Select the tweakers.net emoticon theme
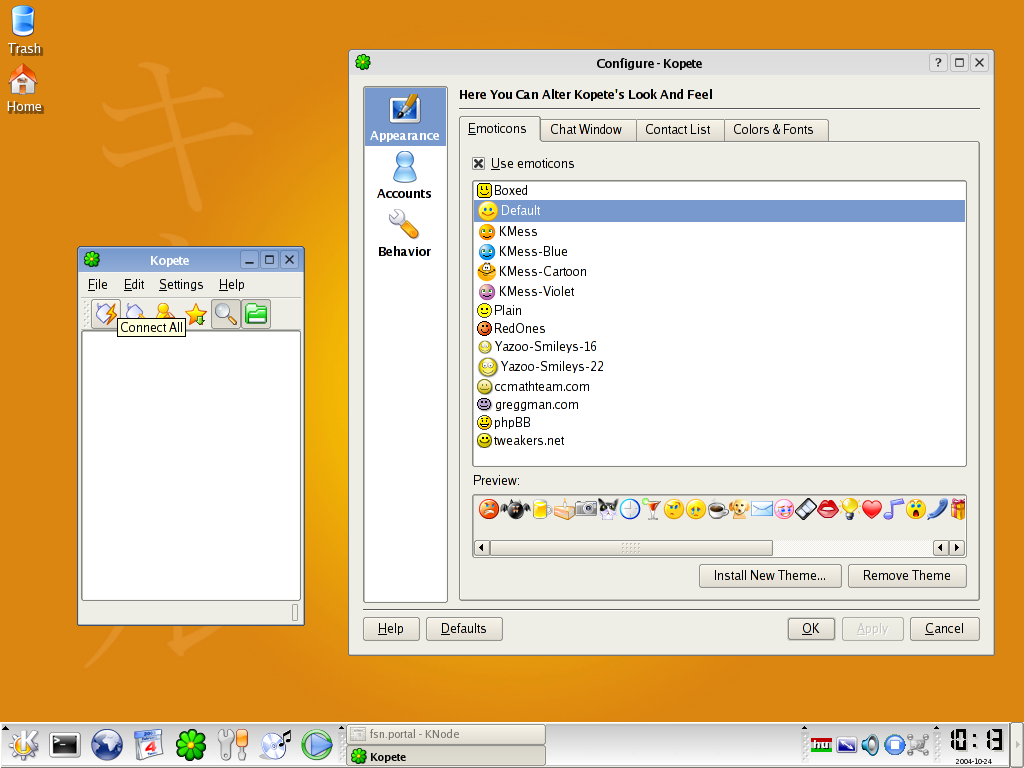1024x768 pixels. [x=720, y=441]
